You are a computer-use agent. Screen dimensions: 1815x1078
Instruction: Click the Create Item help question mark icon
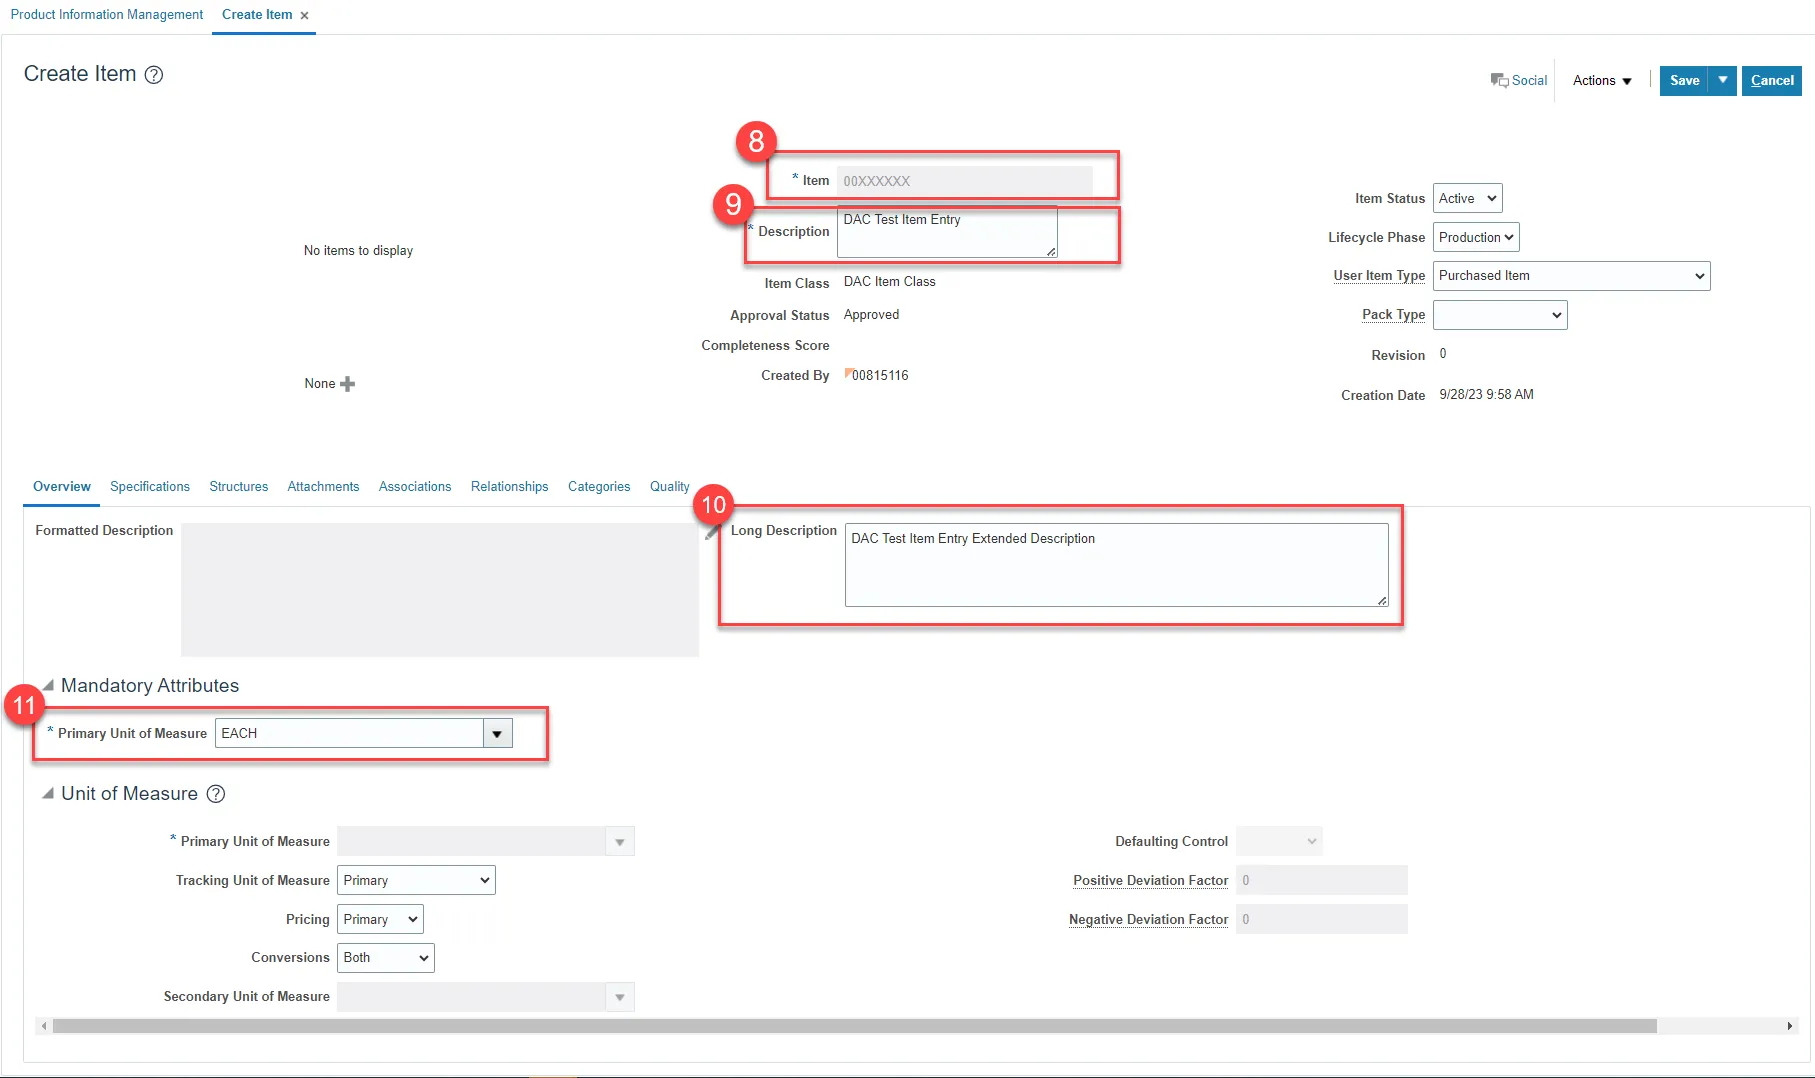tap(154, 75)
